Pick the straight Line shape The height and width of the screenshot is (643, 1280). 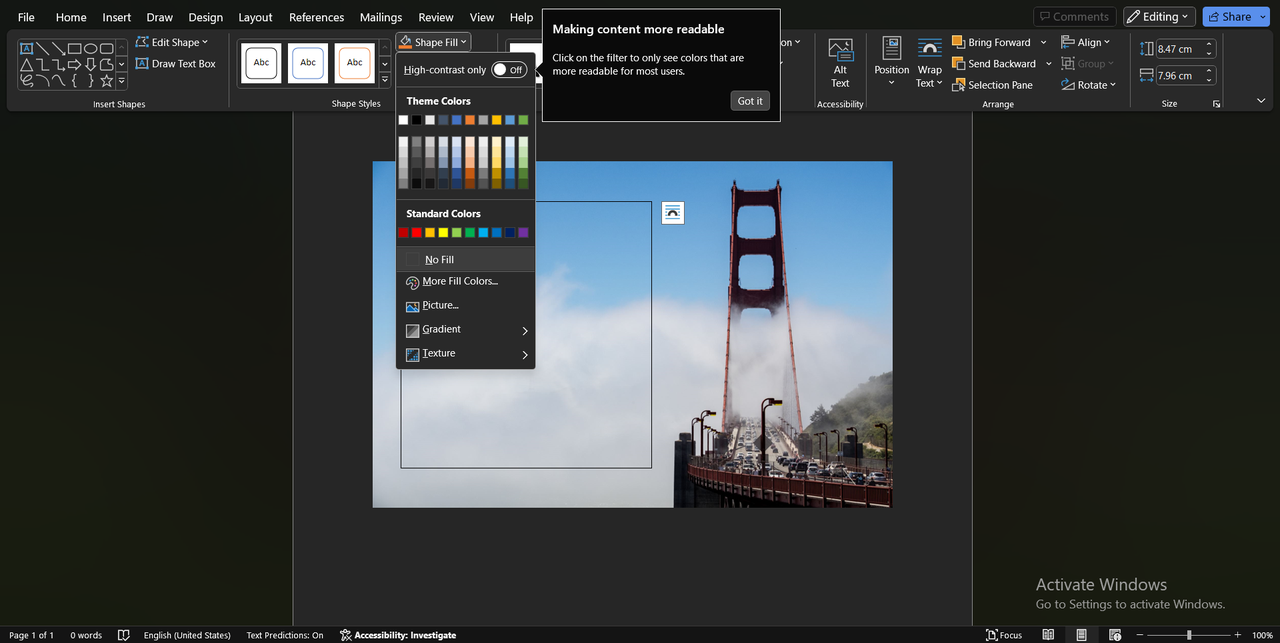(x=43, y=48)
